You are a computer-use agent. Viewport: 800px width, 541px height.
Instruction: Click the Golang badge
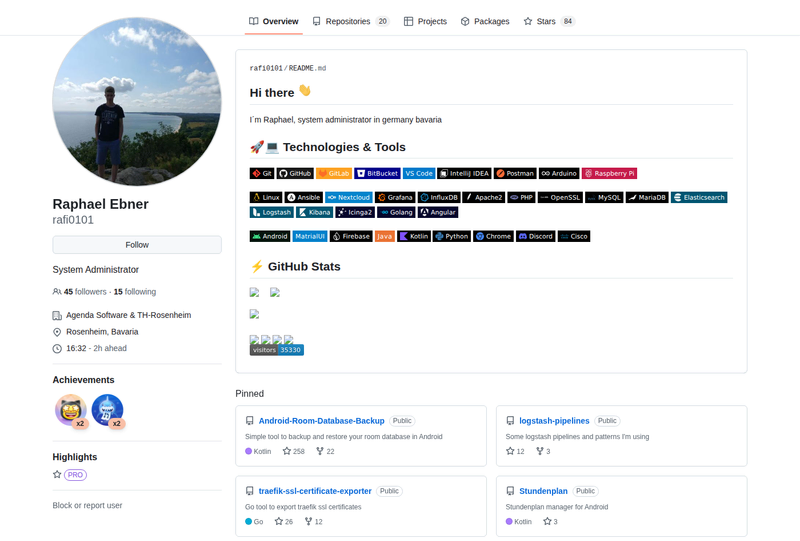click(x=396, y=212)
